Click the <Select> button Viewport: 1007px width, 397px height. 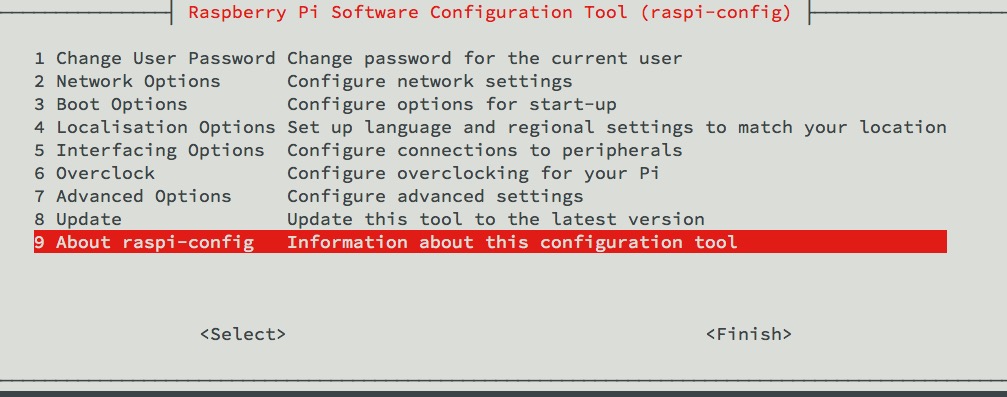[243, 334]
